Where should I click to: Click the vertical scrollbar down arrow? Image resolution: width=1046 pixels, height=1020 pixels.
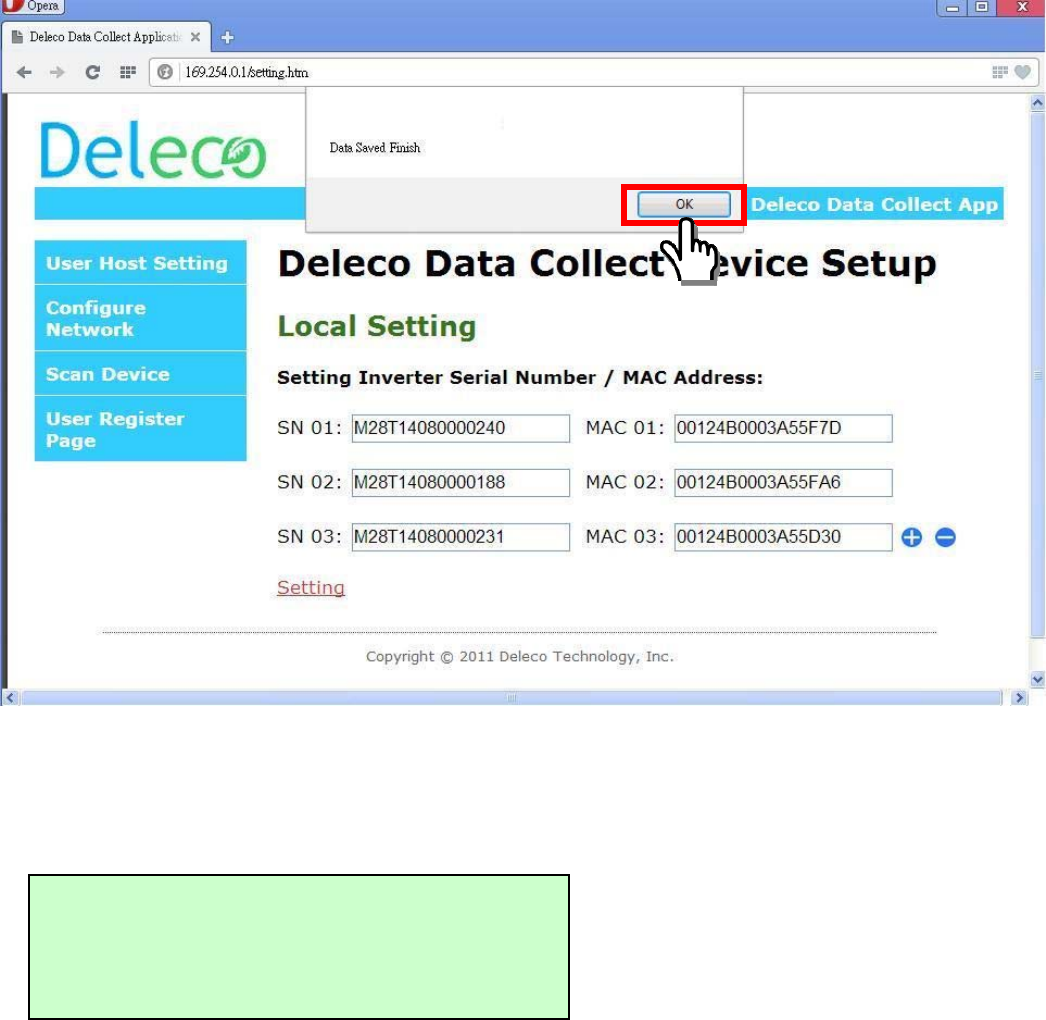[1037, 680]
